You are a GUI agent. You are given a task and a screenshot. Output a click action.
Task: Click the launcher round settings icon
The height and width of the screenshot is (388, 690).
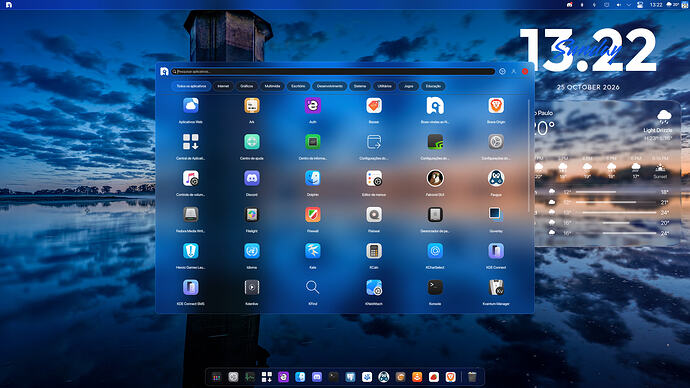[502, 71]
